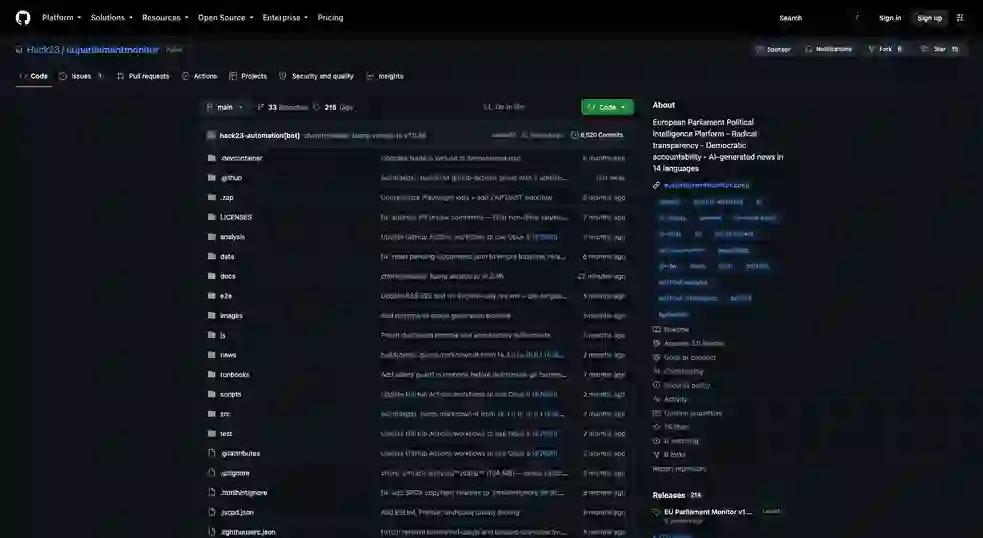Open the euparliamentmonitor repository link
Image resolution: width=983 pixels, height=538 pixels.
pyautogui.click(x=112, y=50)
